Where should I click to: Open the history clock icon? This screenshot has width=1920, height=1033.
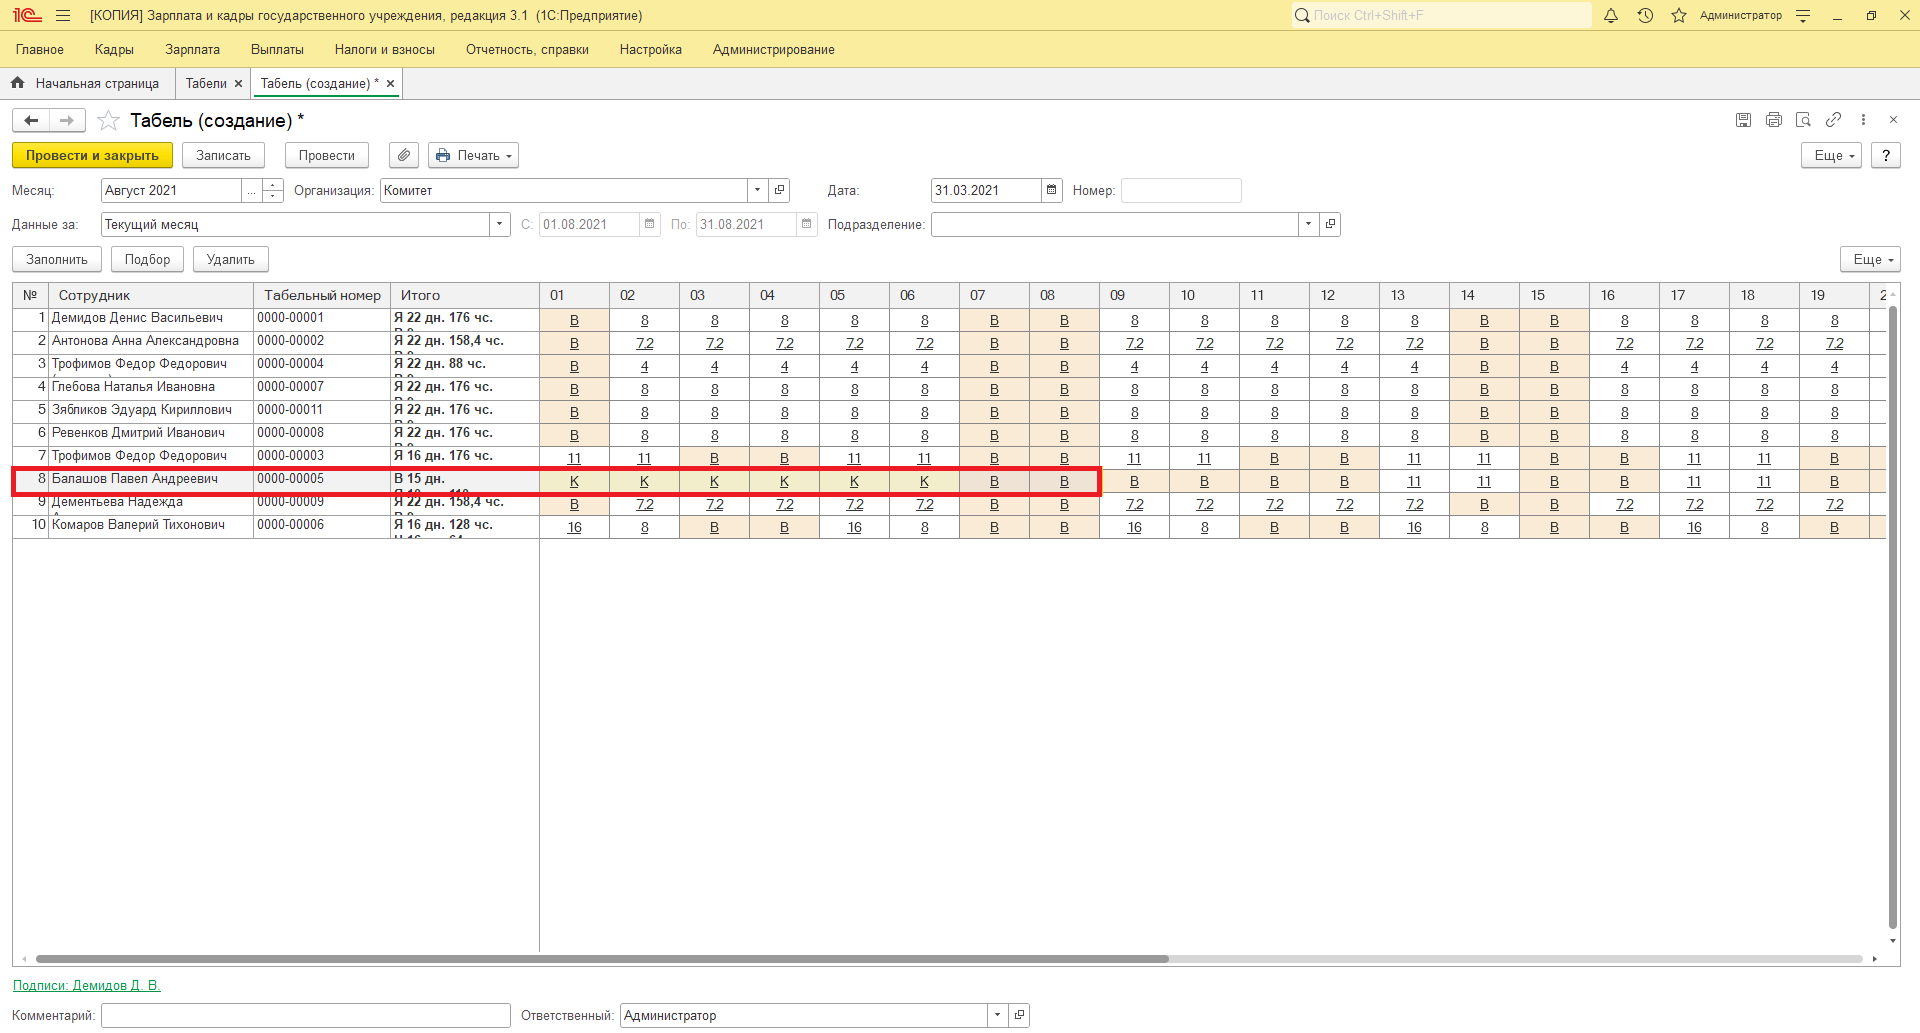1645,16
